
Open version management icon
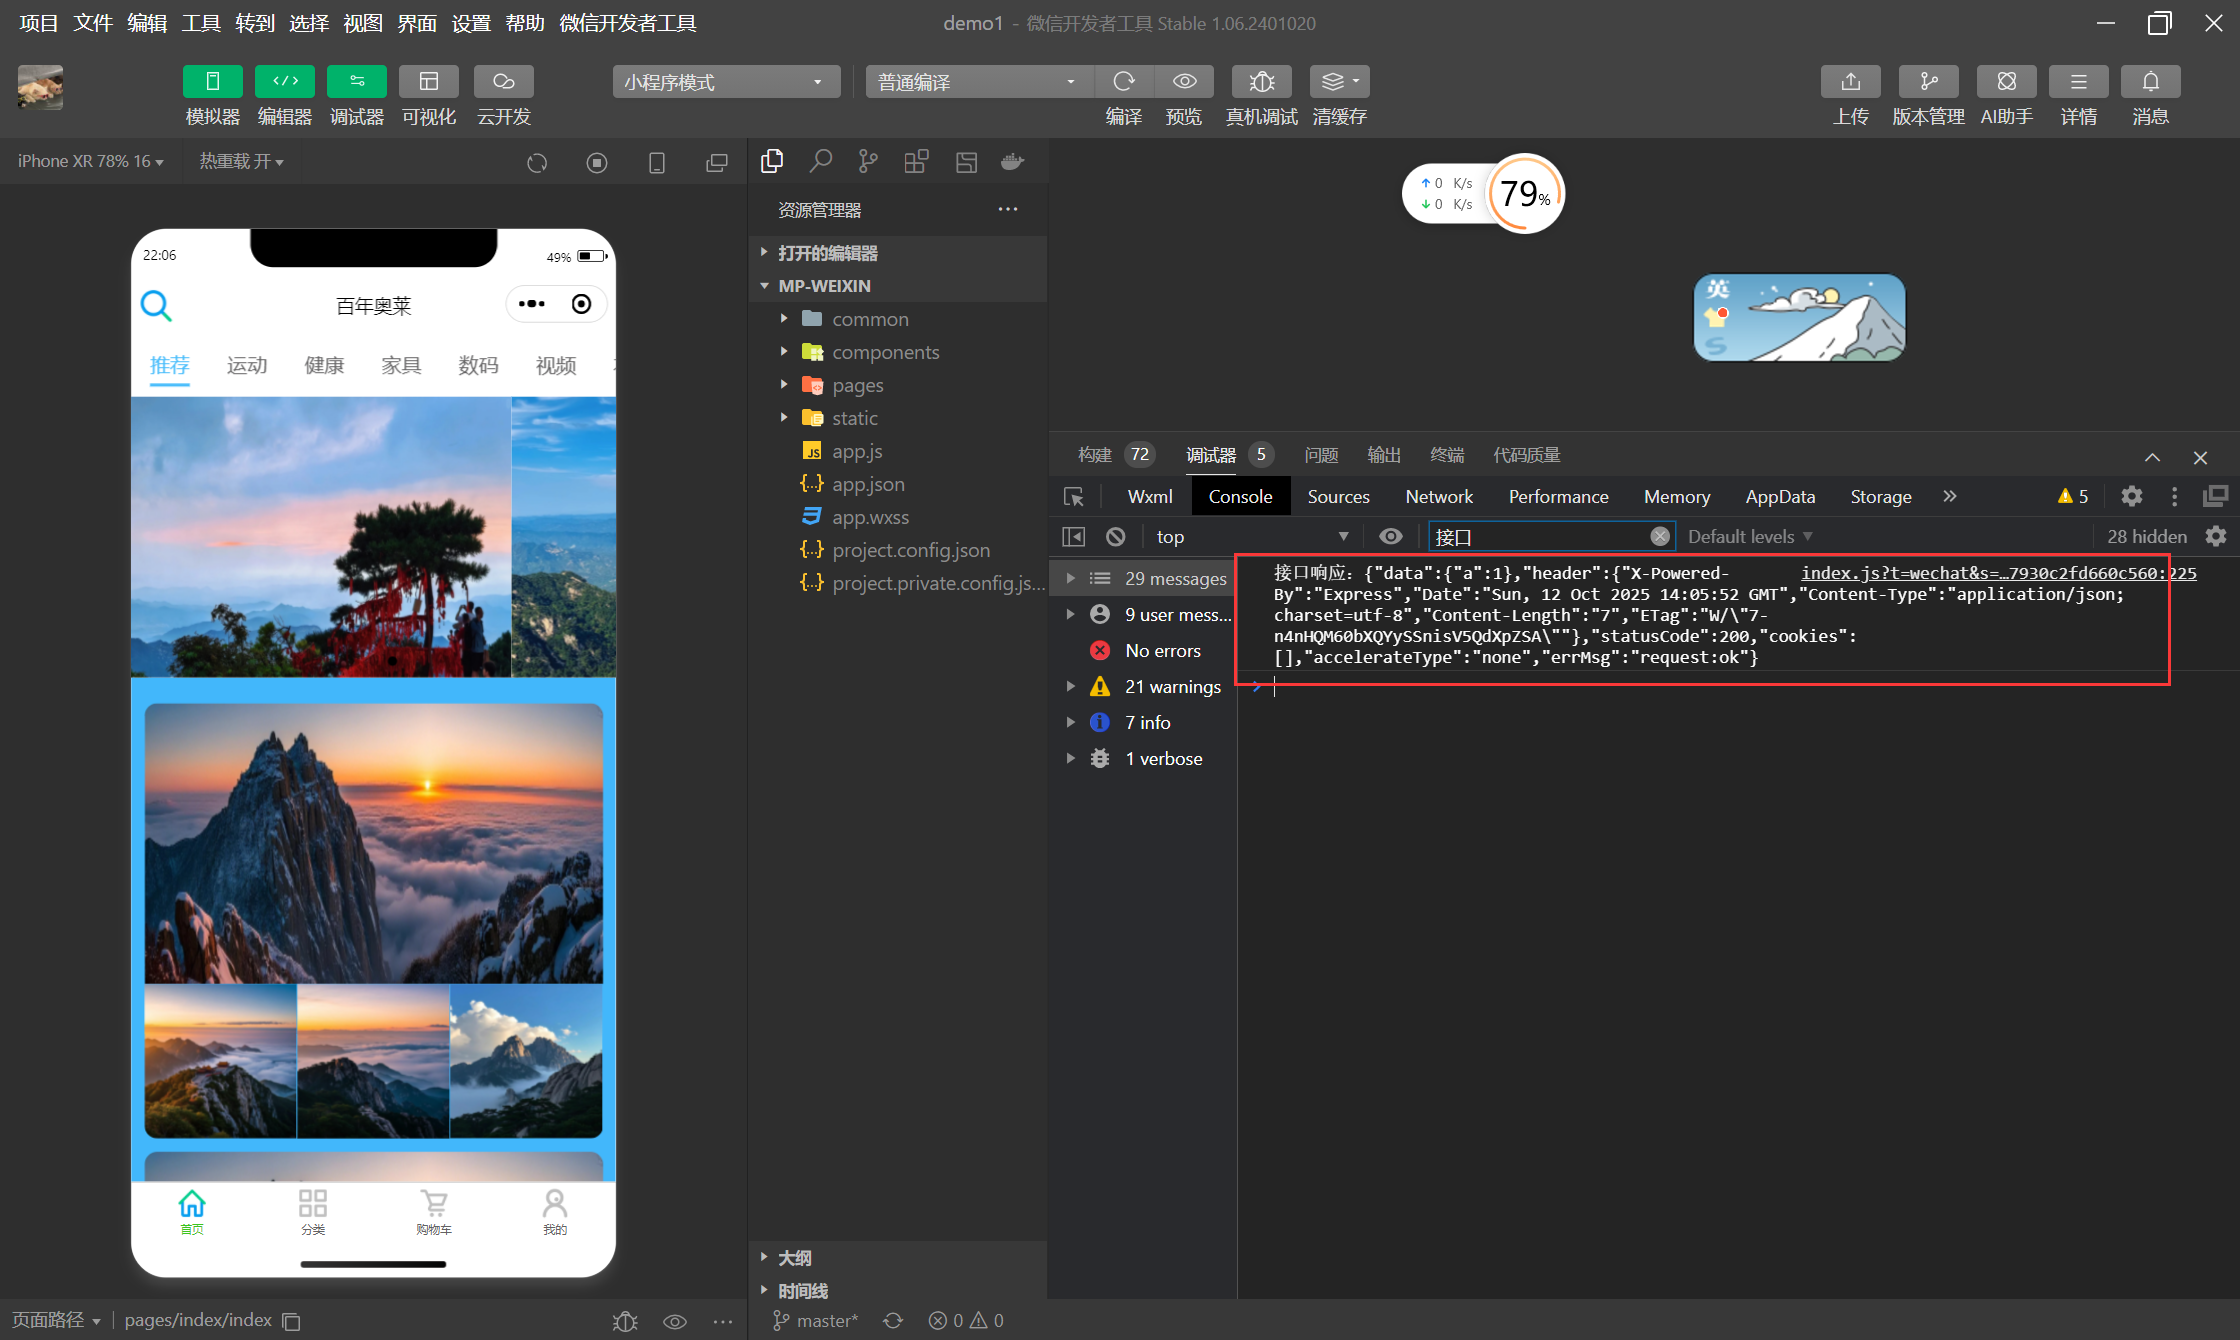pyautogui.click(x=1928, y=82)
